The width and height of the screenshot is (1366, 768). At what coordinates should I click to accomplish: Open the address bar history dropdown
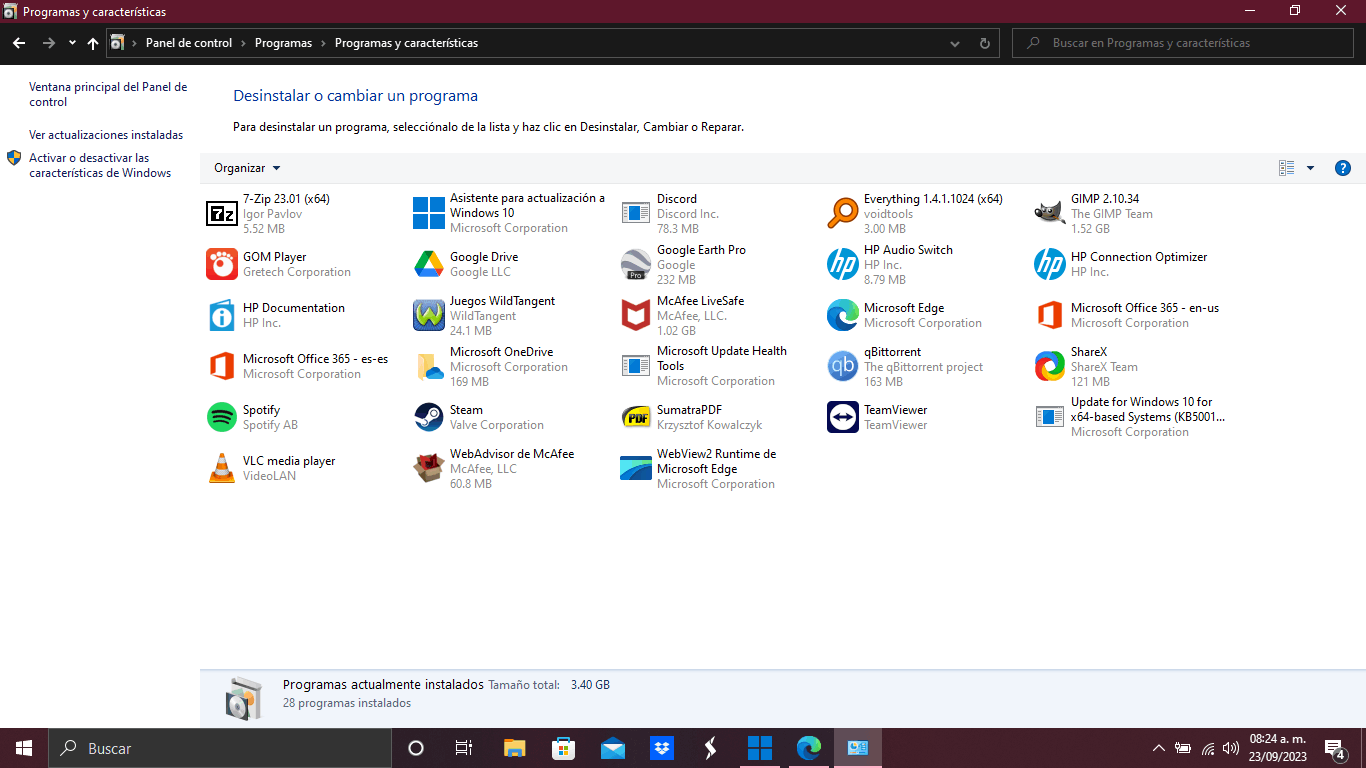click(955, 43)
